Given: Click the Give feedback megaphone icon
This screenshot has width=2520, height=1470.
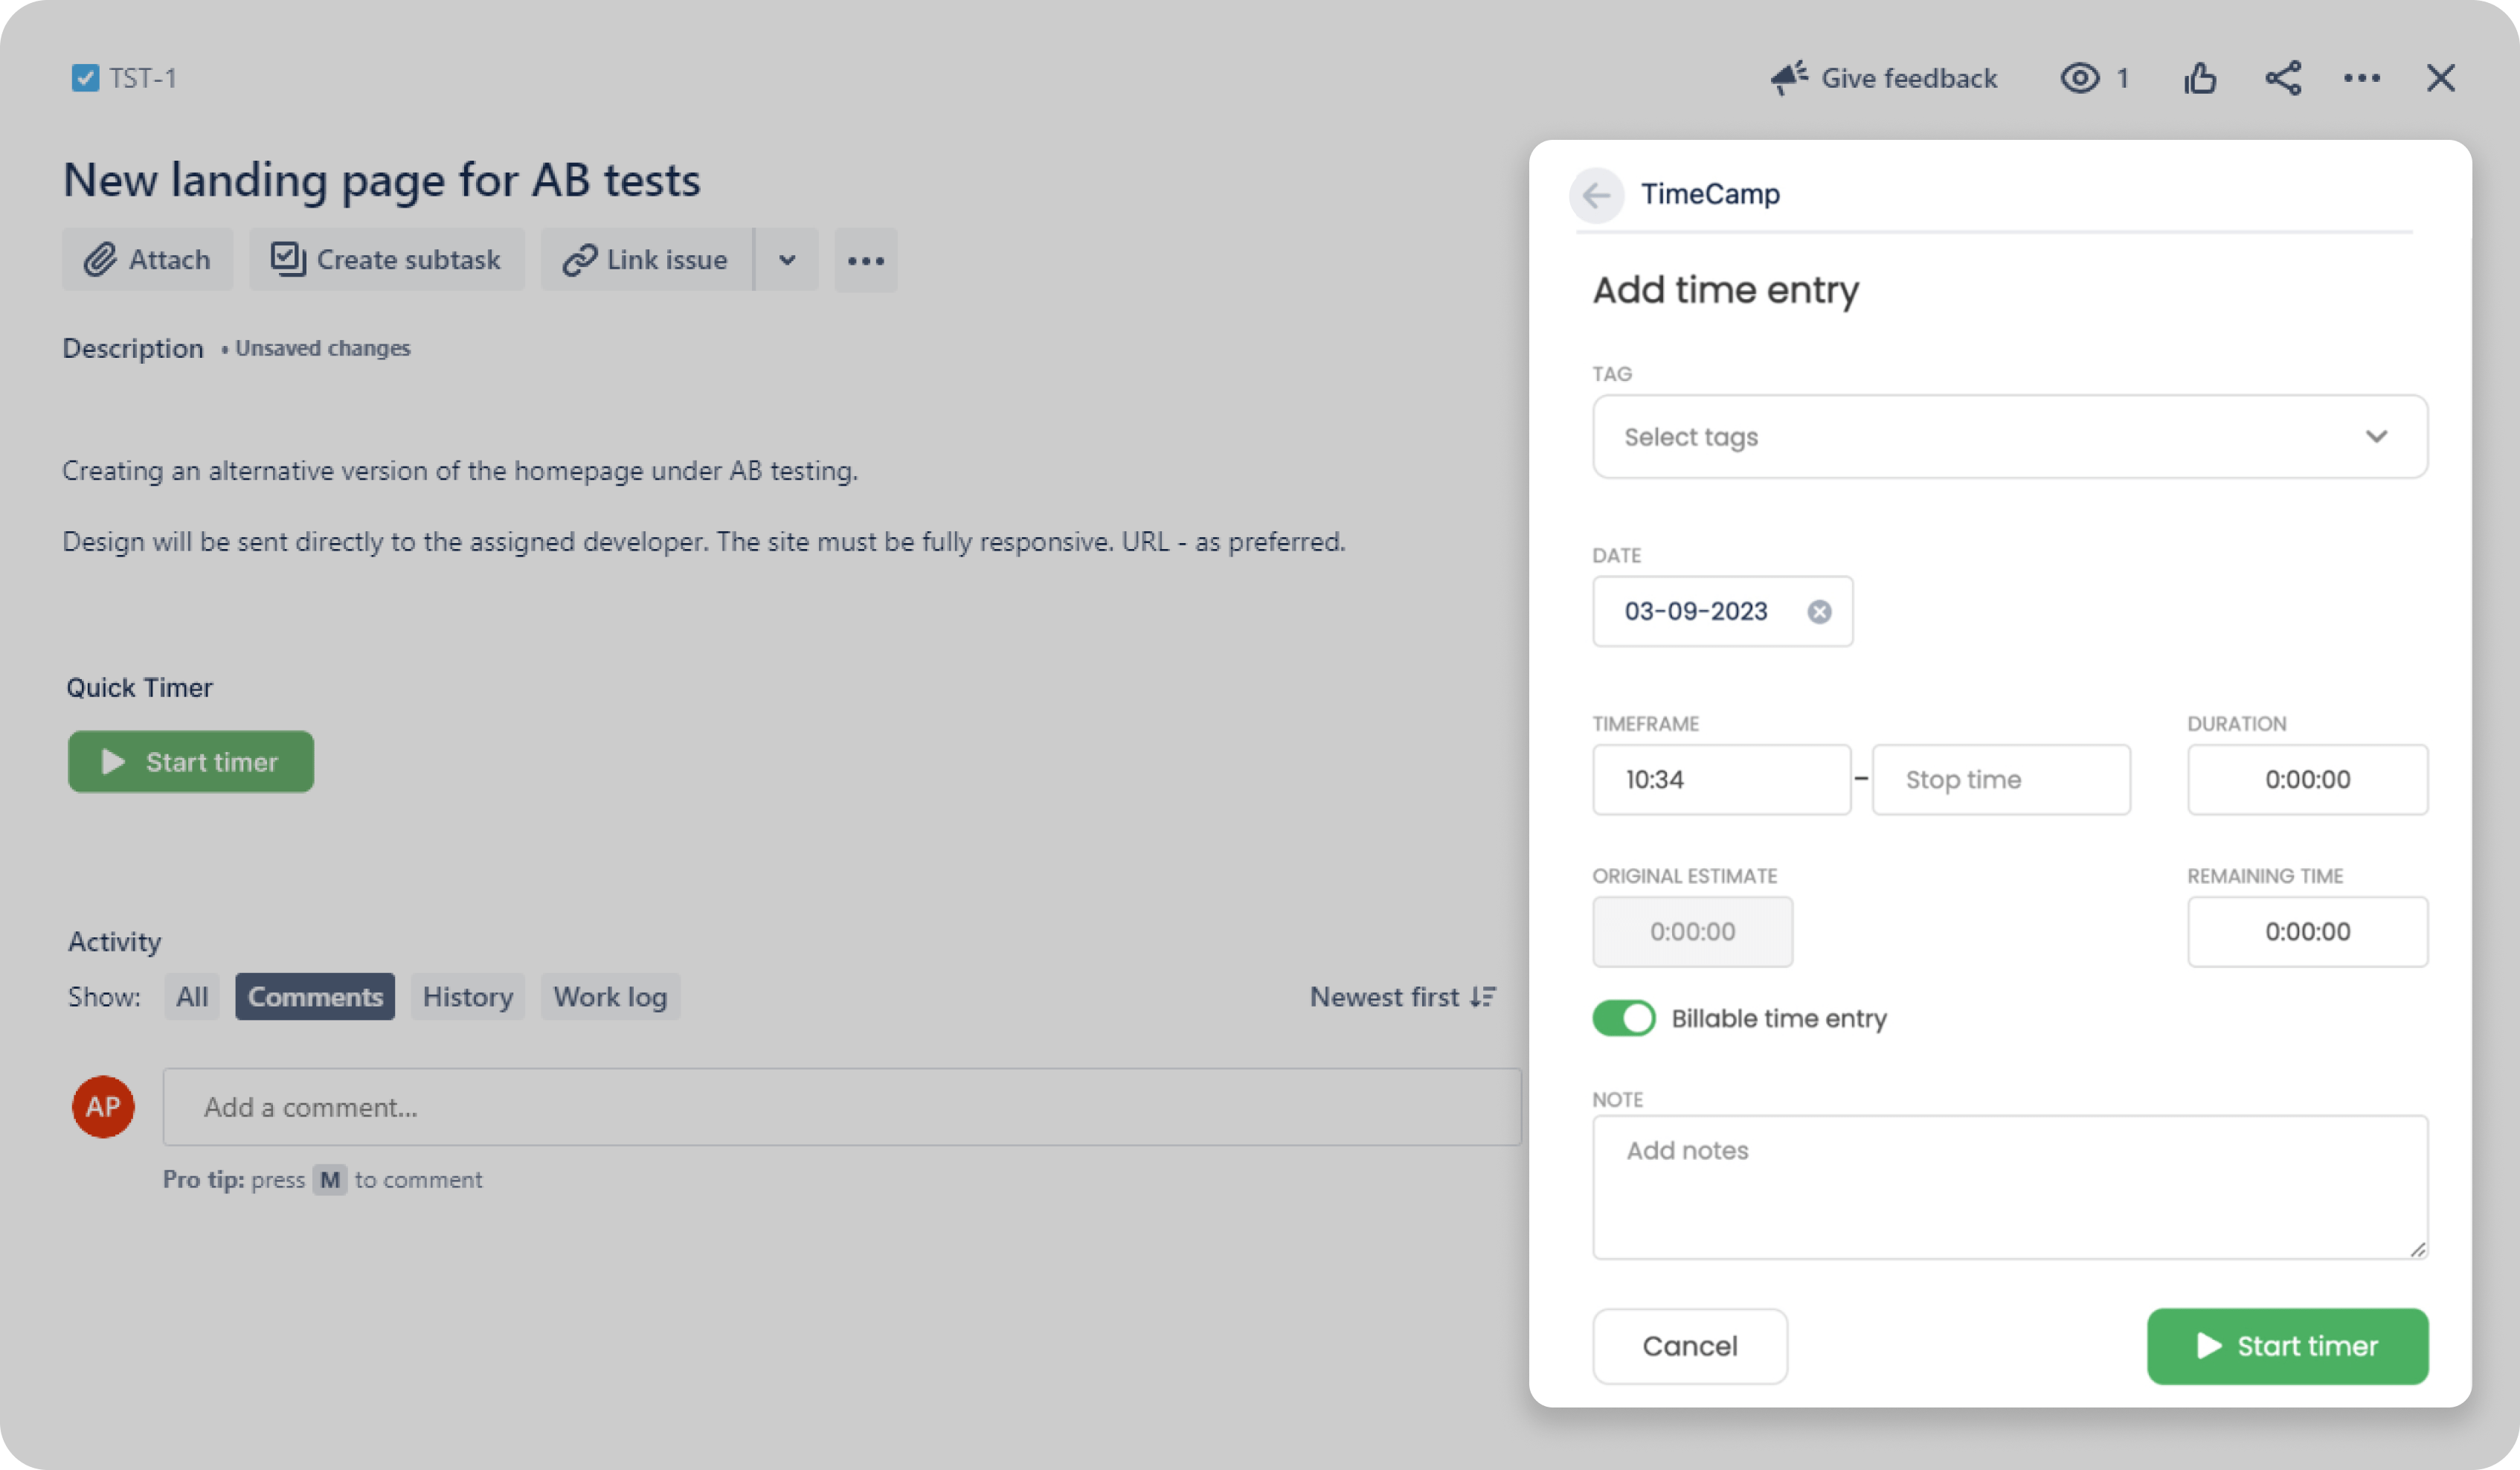Looking at the screenshot, I should [x=1789, y=78].
